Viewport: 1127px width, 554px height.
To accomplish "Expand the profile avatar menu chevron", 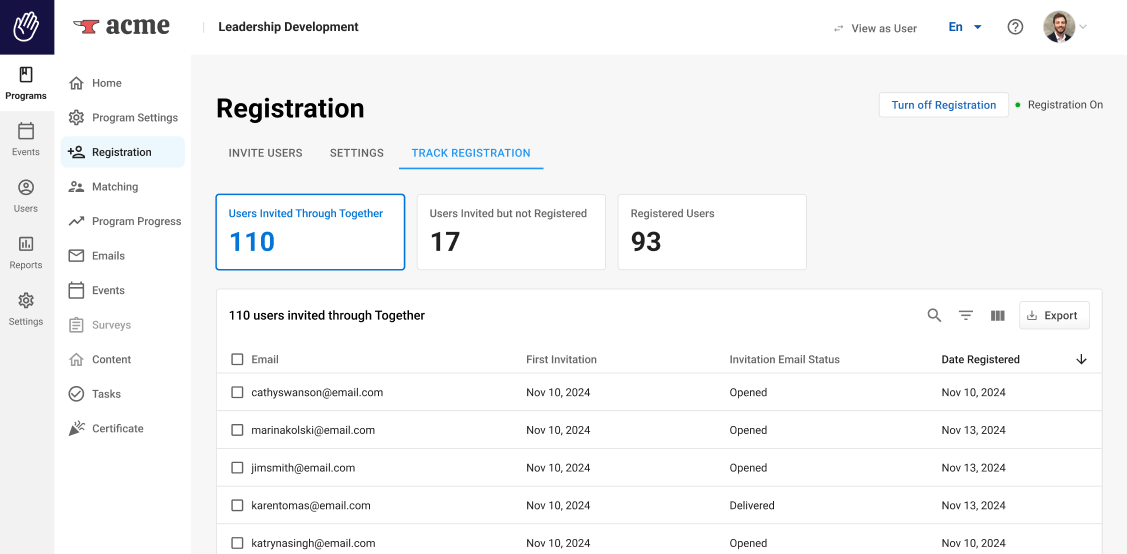I will tap(1083, 27).
